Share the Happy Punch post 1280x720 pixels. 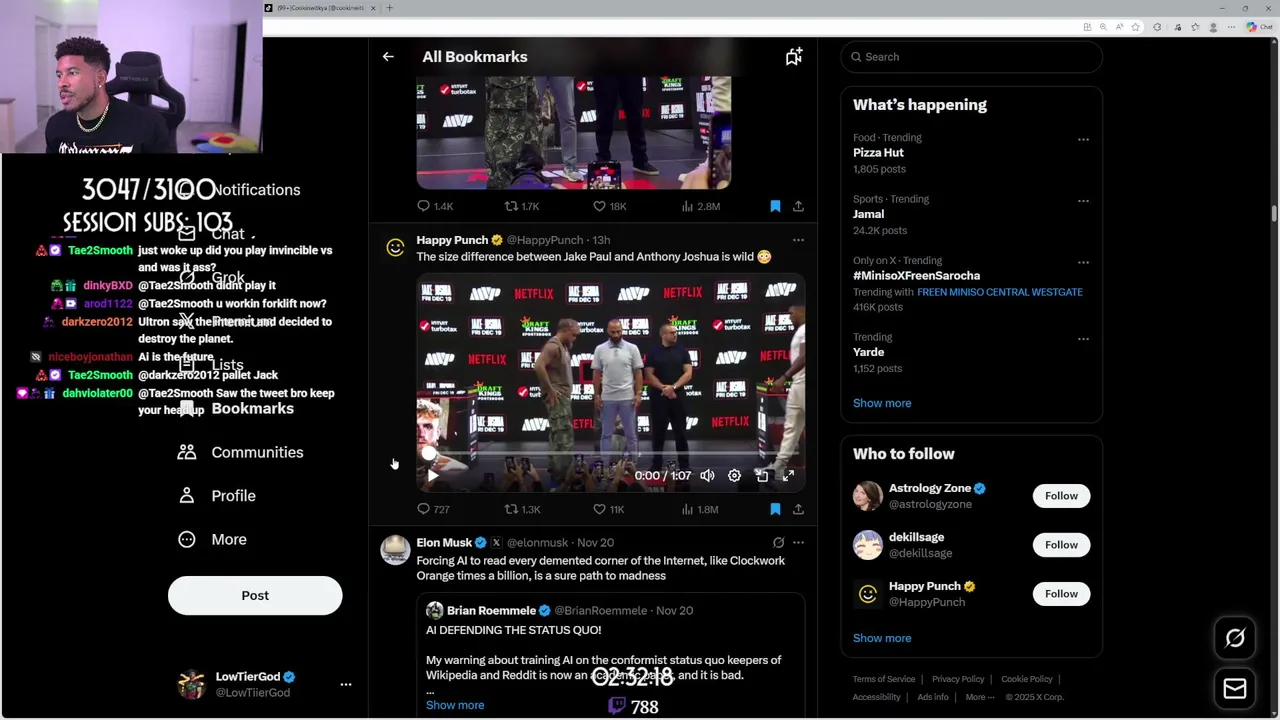(x=798, y=509)
